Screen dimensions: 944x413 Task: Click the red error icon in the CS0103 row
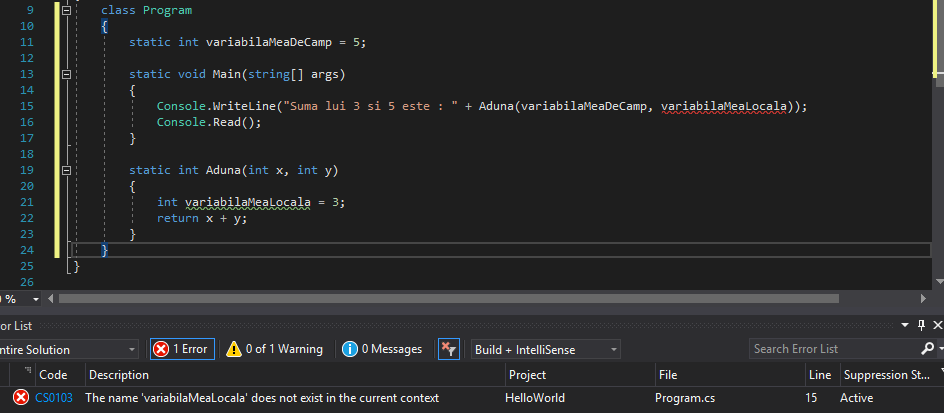point(20,398)
